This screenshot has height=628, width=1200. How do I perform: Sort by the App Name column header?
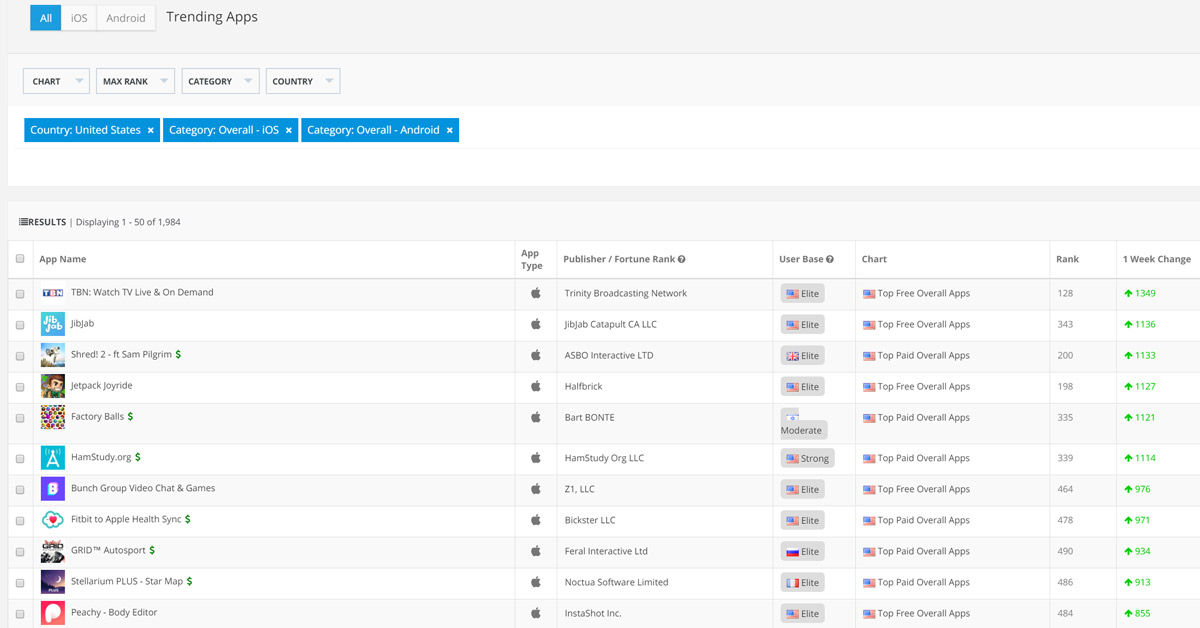pos(63,259)
